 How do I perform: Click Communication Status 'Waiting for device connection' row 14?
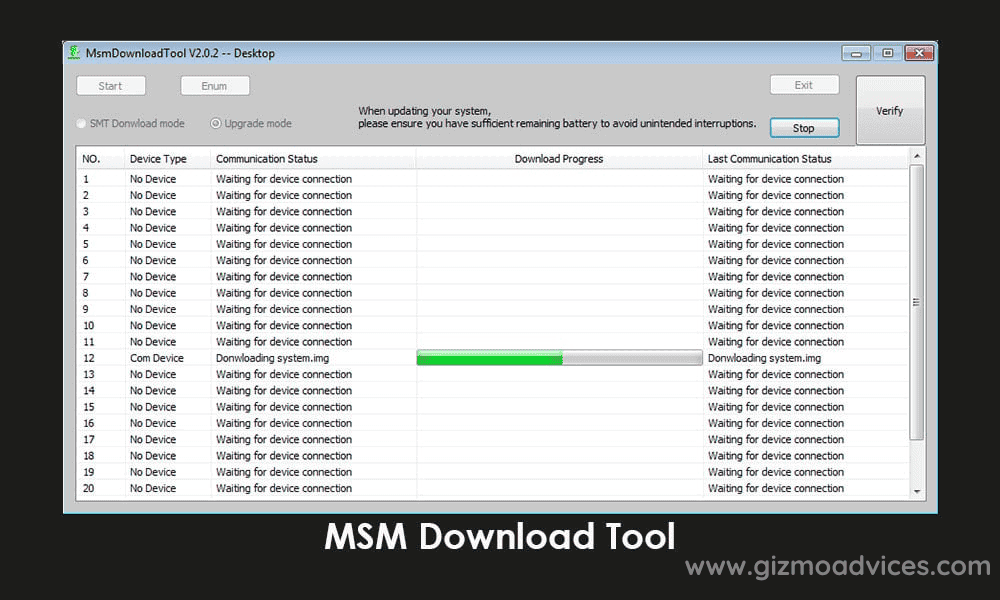pyautogui.click(x=284, y=391)
